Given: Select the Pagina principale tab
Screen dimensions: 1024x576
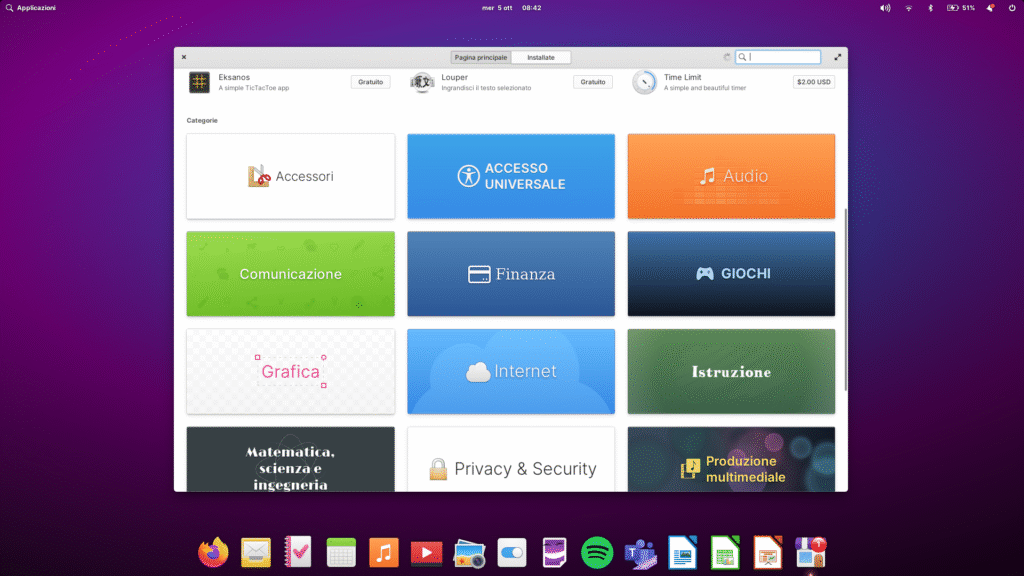Looking at the screenshot, I should pyautogui.click(x=480, y=57).
